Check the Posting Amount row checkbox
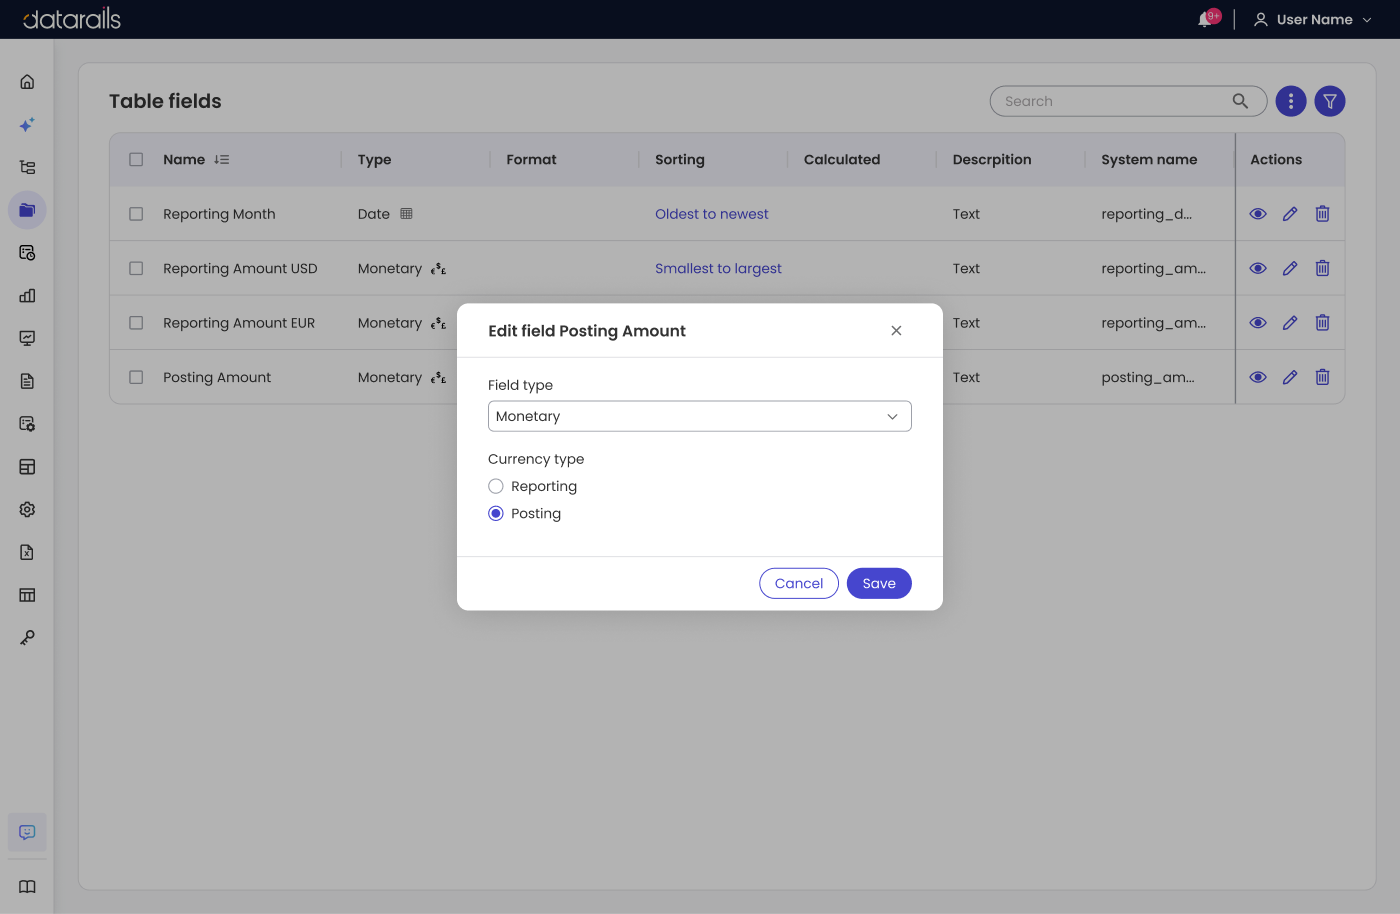Viewport: 1400px width, 914px height. click(136, 377)
